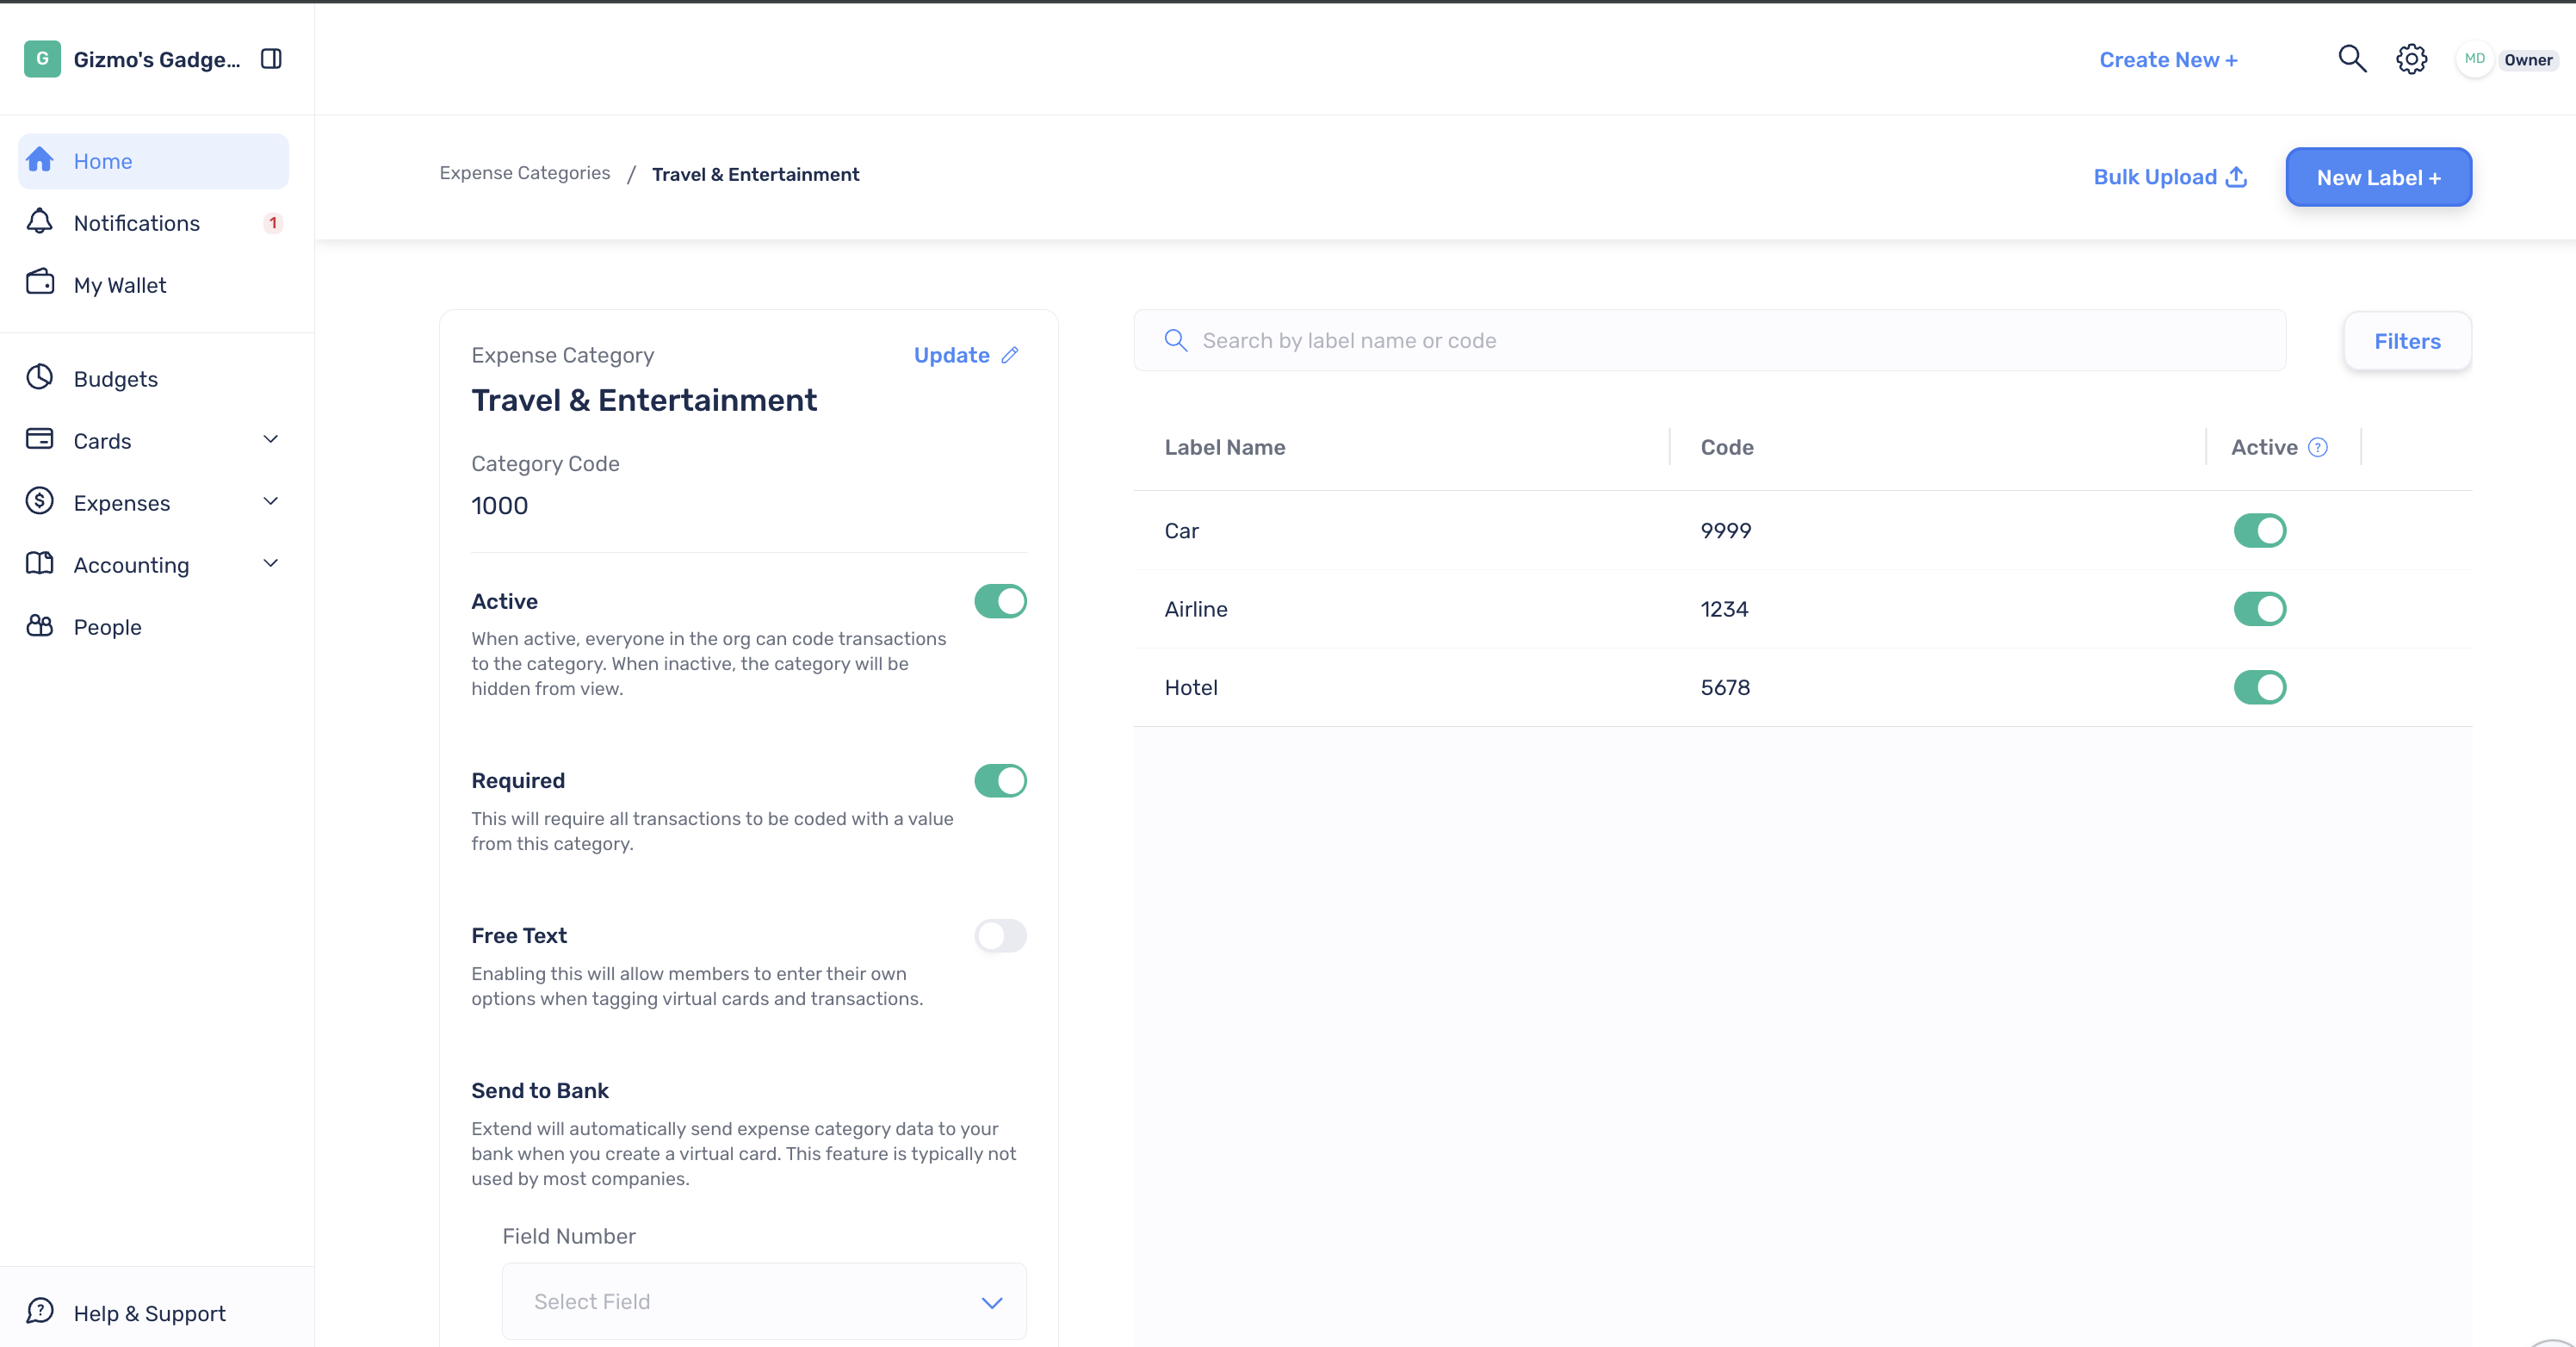
Task: Click the Notifications bell icon
Action: coord(40,222)
